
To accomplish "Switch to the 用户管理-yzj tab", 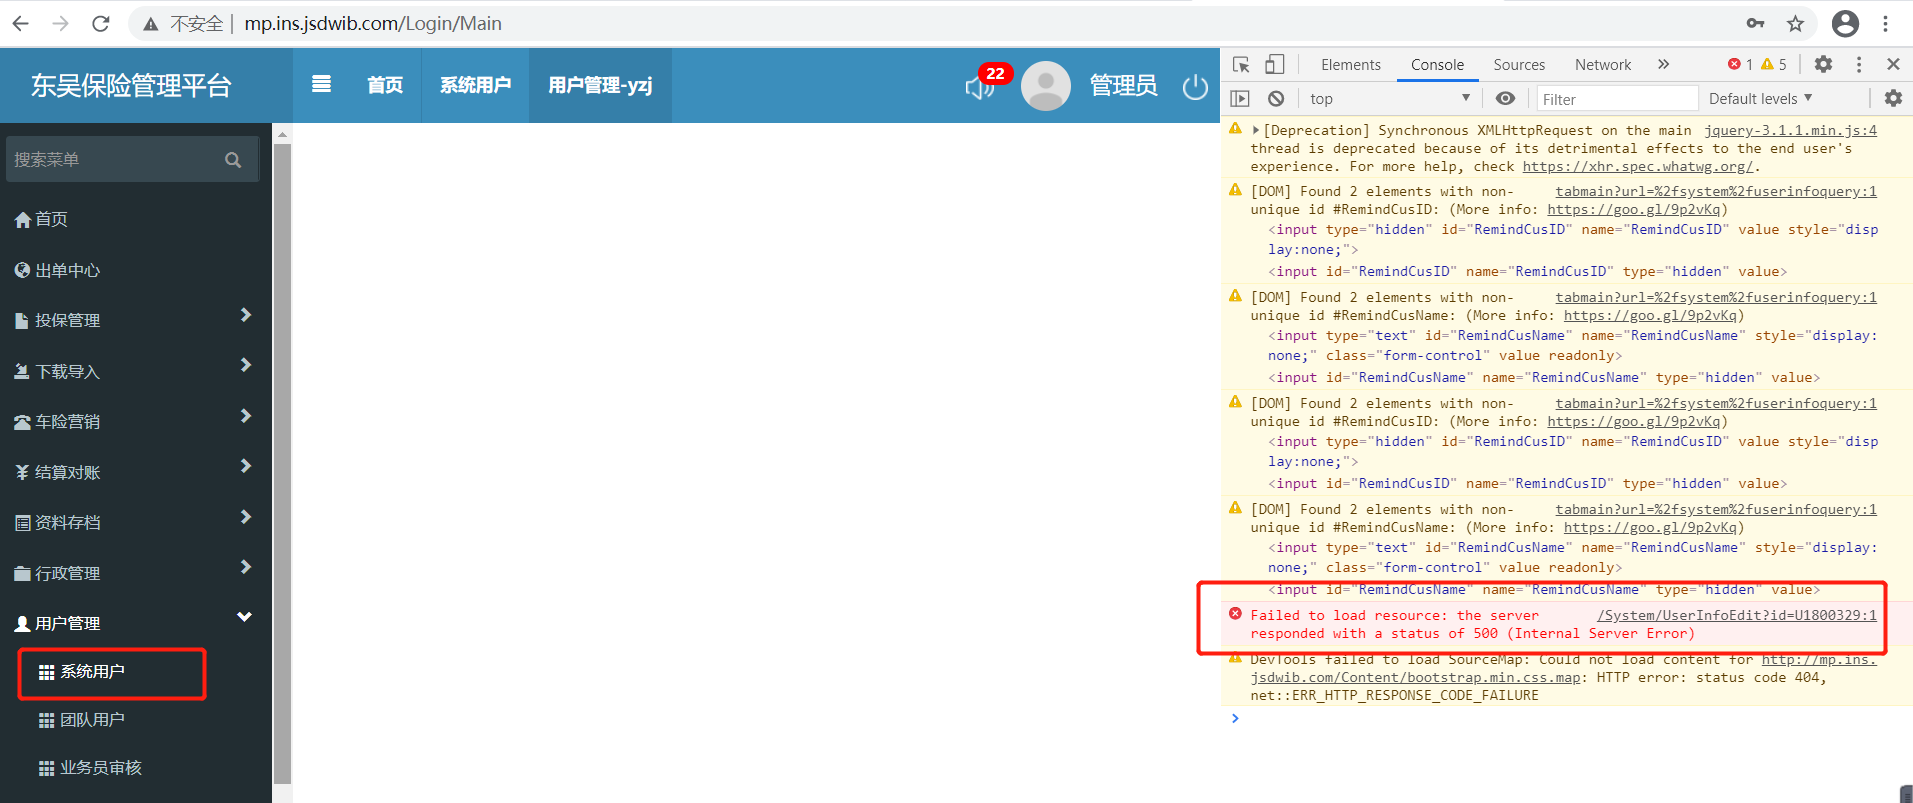I will pos(600,85).
